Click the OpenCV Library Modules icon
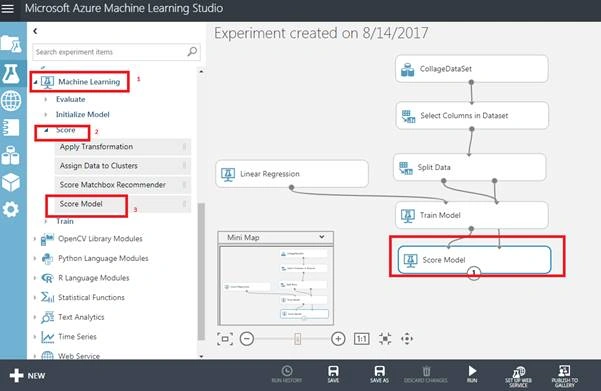 (x=47, y=239)
